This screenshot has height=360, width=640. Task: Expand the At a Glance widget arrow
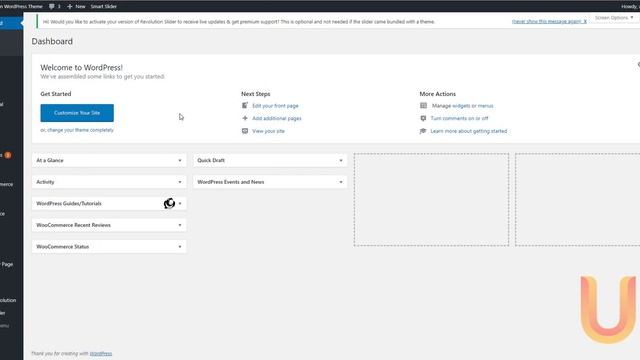pyautogui.click(x=180, y=160)
